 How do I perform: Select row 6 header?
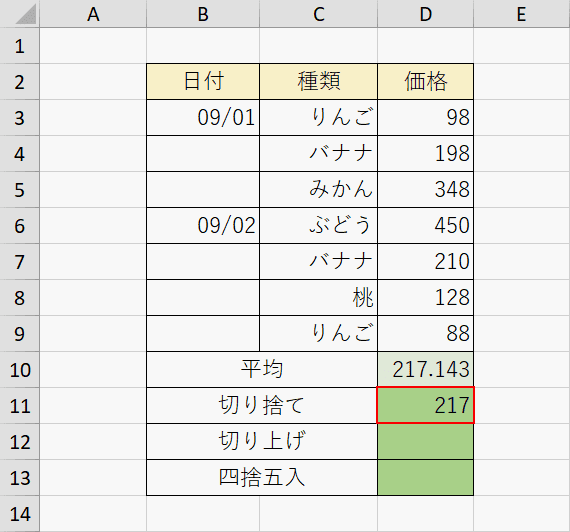pos(20,226)
